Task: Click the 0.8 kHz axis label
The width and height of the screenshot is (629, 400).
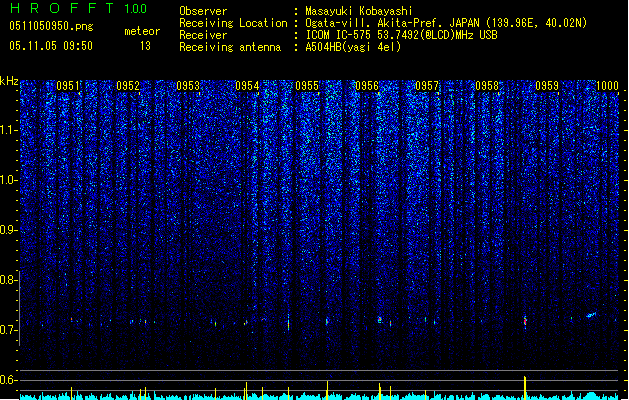Action: point(8,280)
